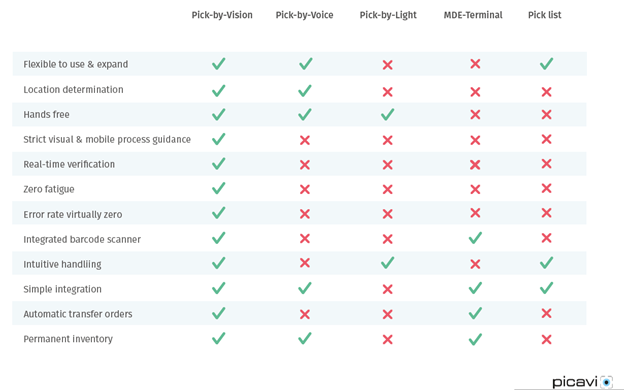Click the picavi logo eye icon
This screenshot has width=624, height=390.
(x=606, y=382)
